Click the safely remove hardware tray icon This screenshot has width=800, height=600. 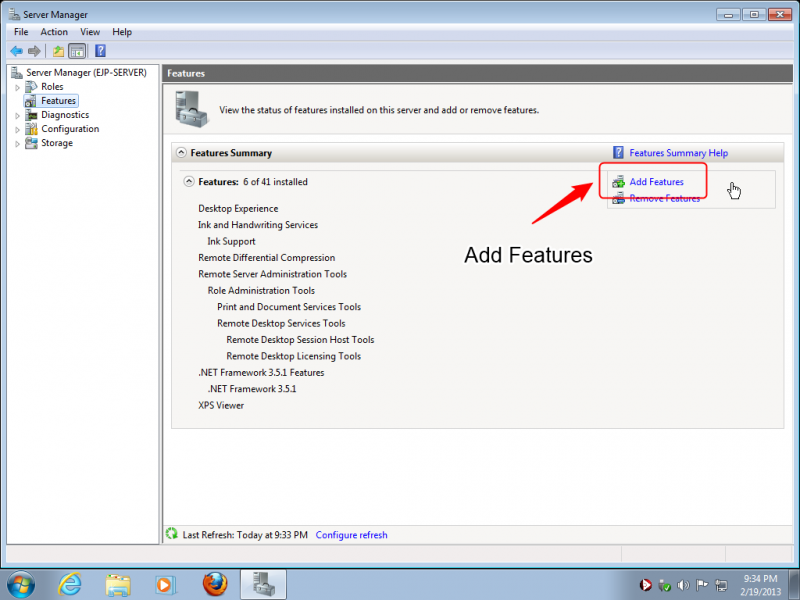[x=664, y=585]
